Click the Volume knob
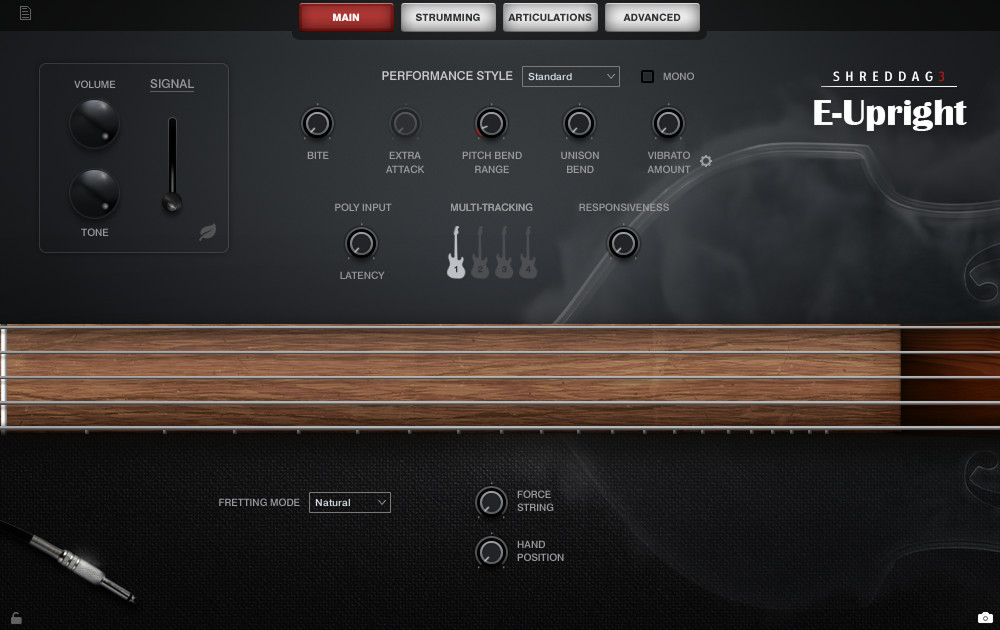 coord(94,124)
